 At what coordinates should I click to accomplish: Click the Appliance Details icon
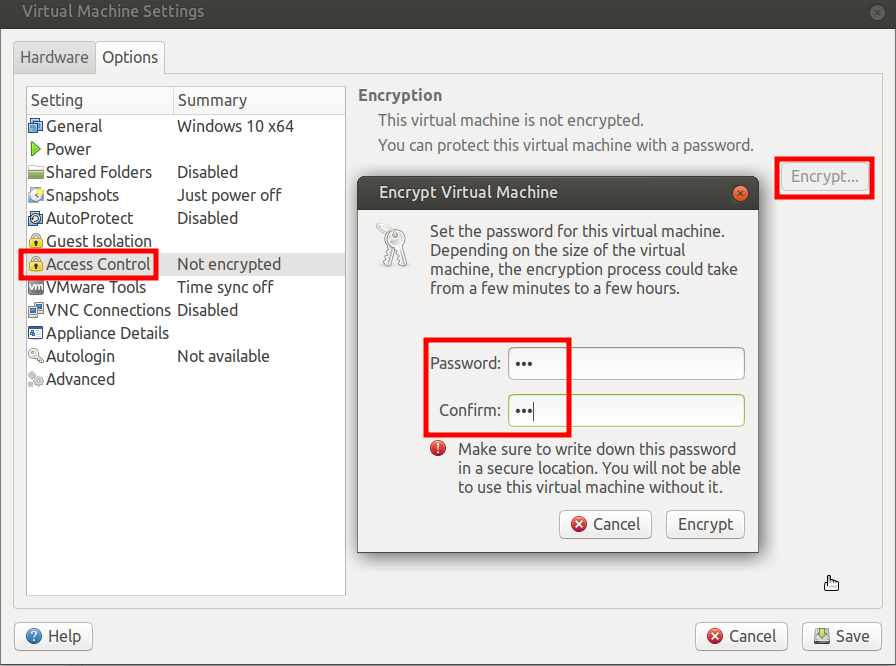[x=35, y=333]
